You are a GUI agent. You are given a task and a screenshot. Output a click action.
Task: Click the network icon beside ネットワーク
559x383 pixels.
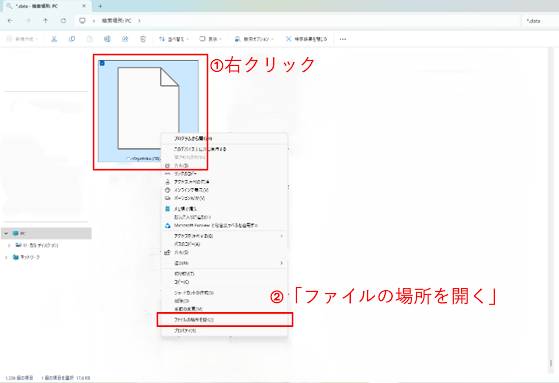(x=16, y=257)
